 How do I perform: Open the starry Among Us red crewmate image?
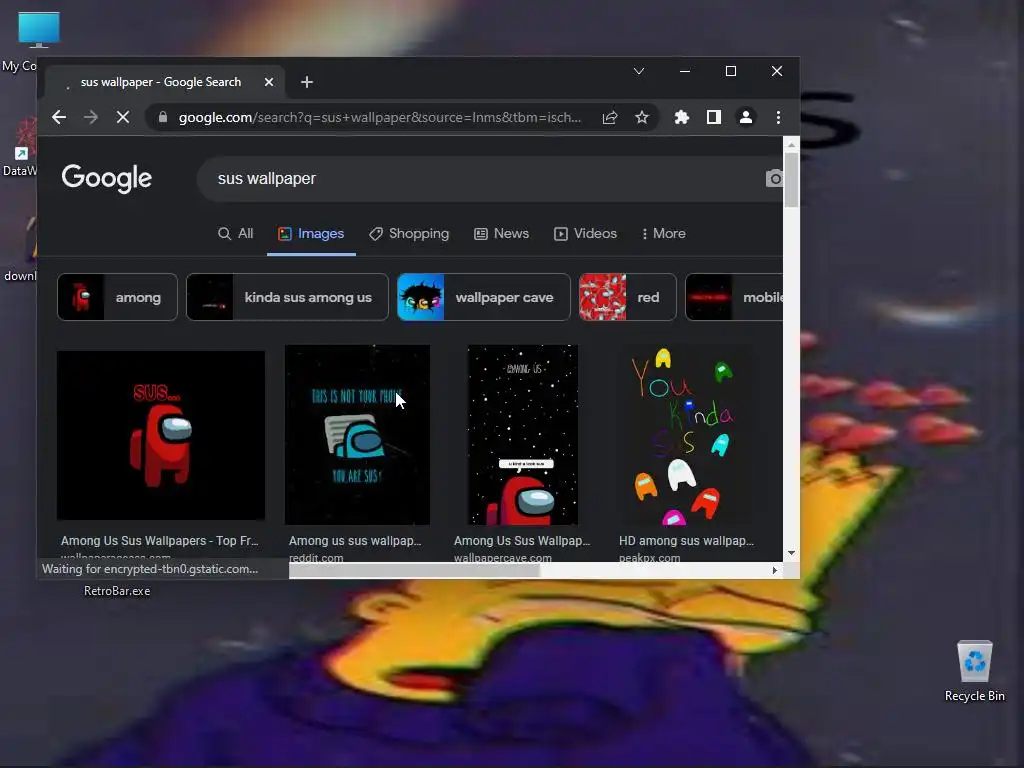pyautogui.click(x=523, y=435)
